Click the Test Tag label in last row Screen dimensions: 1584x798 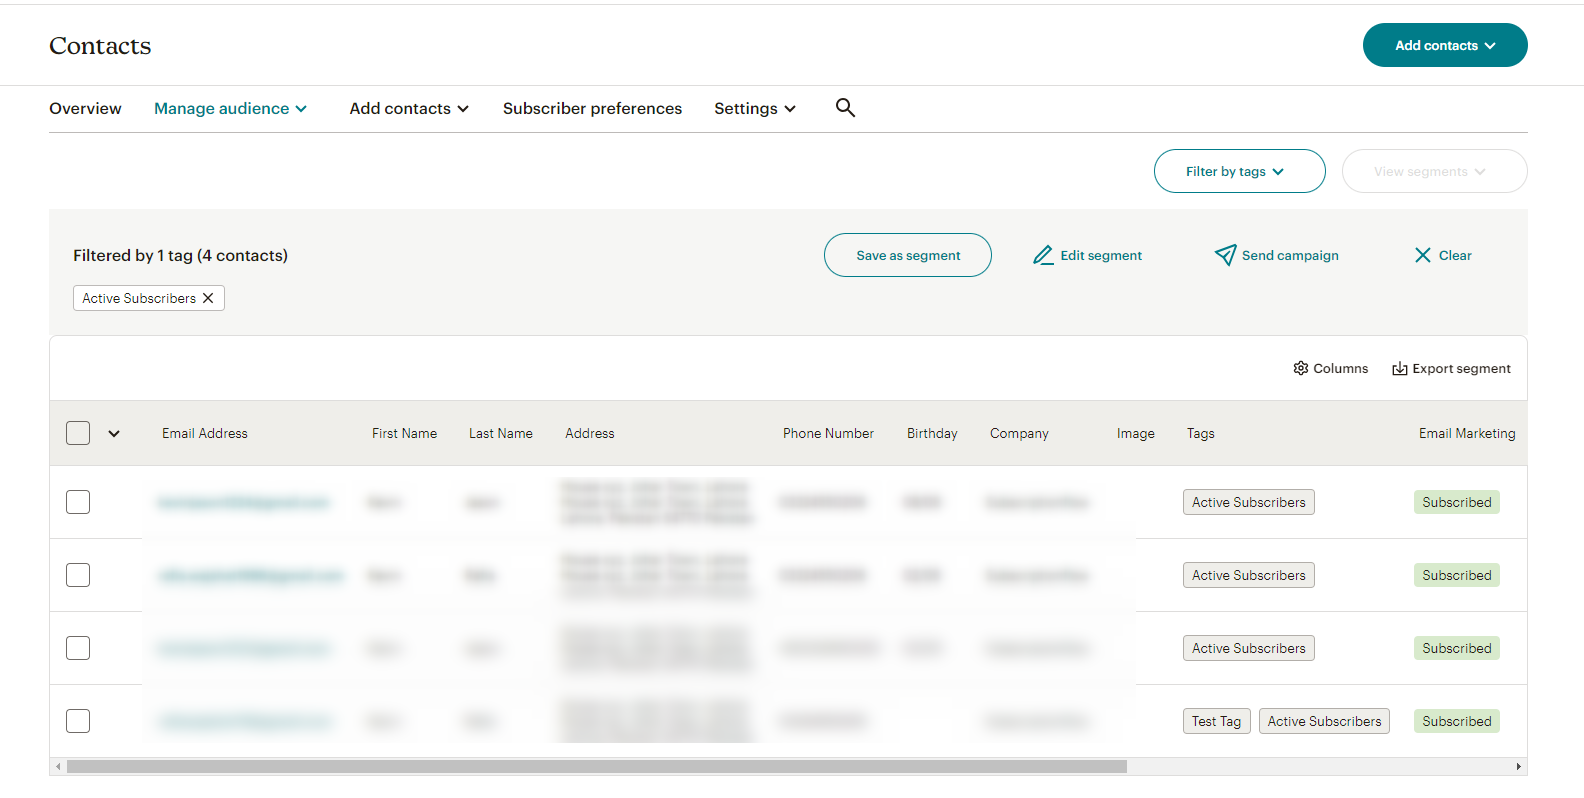pos(1216,721)
